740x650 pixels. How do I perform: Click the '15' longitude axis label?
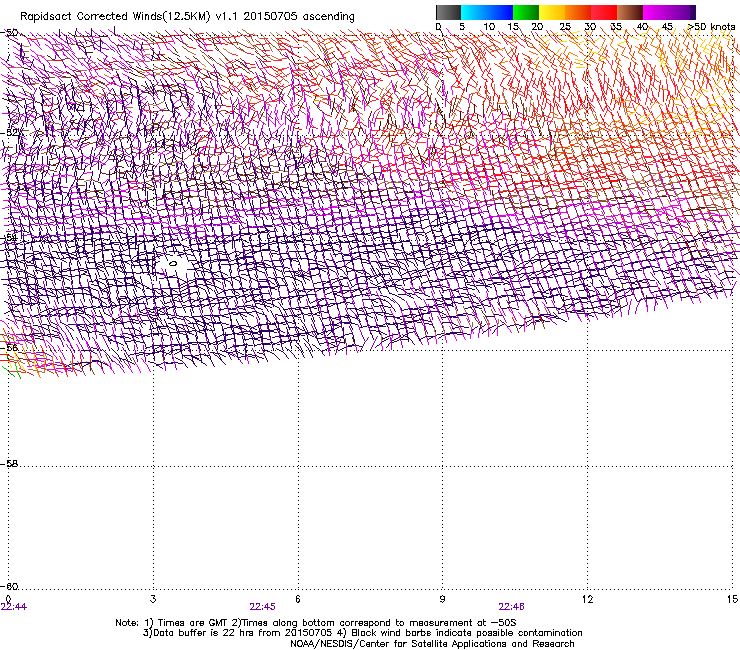732,599
